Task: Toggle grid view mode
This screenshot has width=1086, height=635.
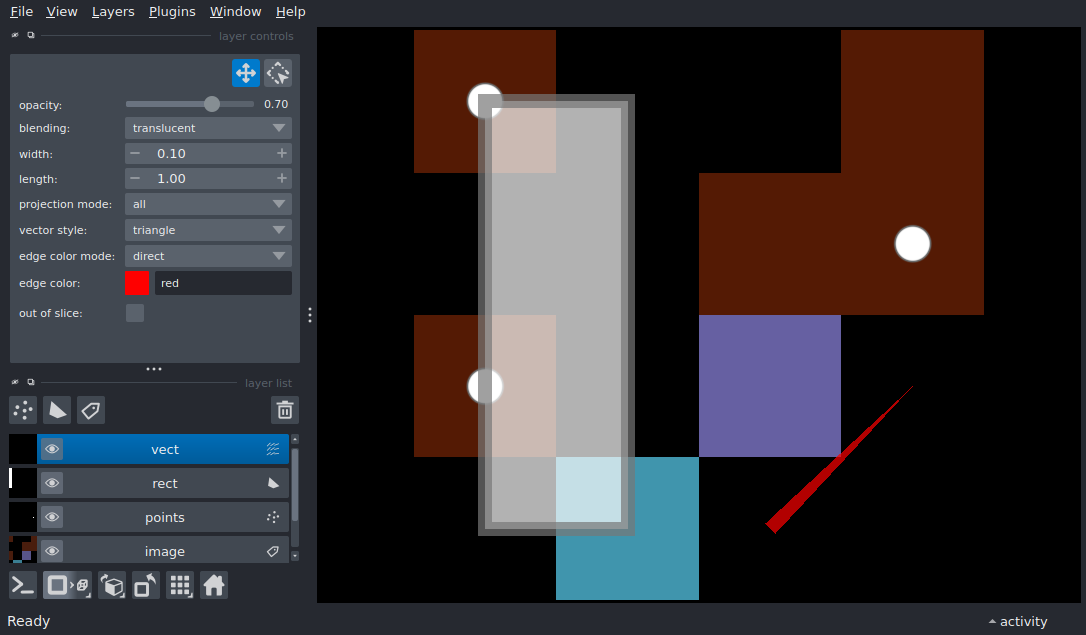Action: [x=180, y=585]
